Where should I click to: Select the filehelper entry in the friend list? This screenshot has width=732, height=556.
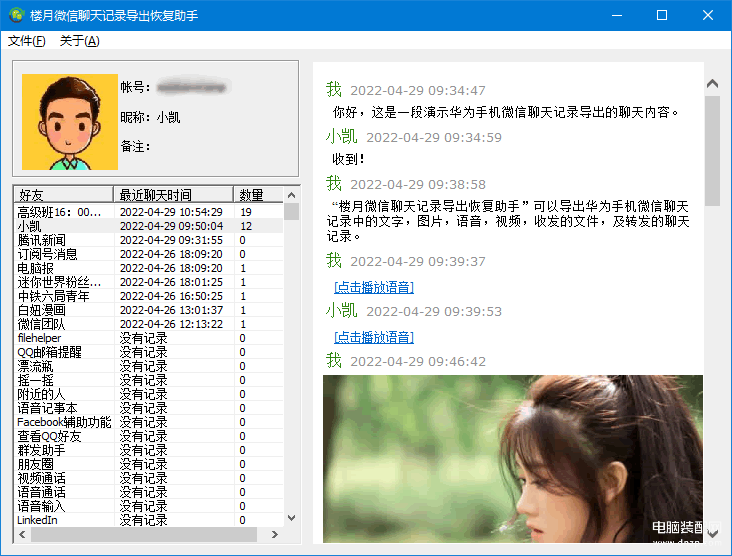tap(40, 338)
